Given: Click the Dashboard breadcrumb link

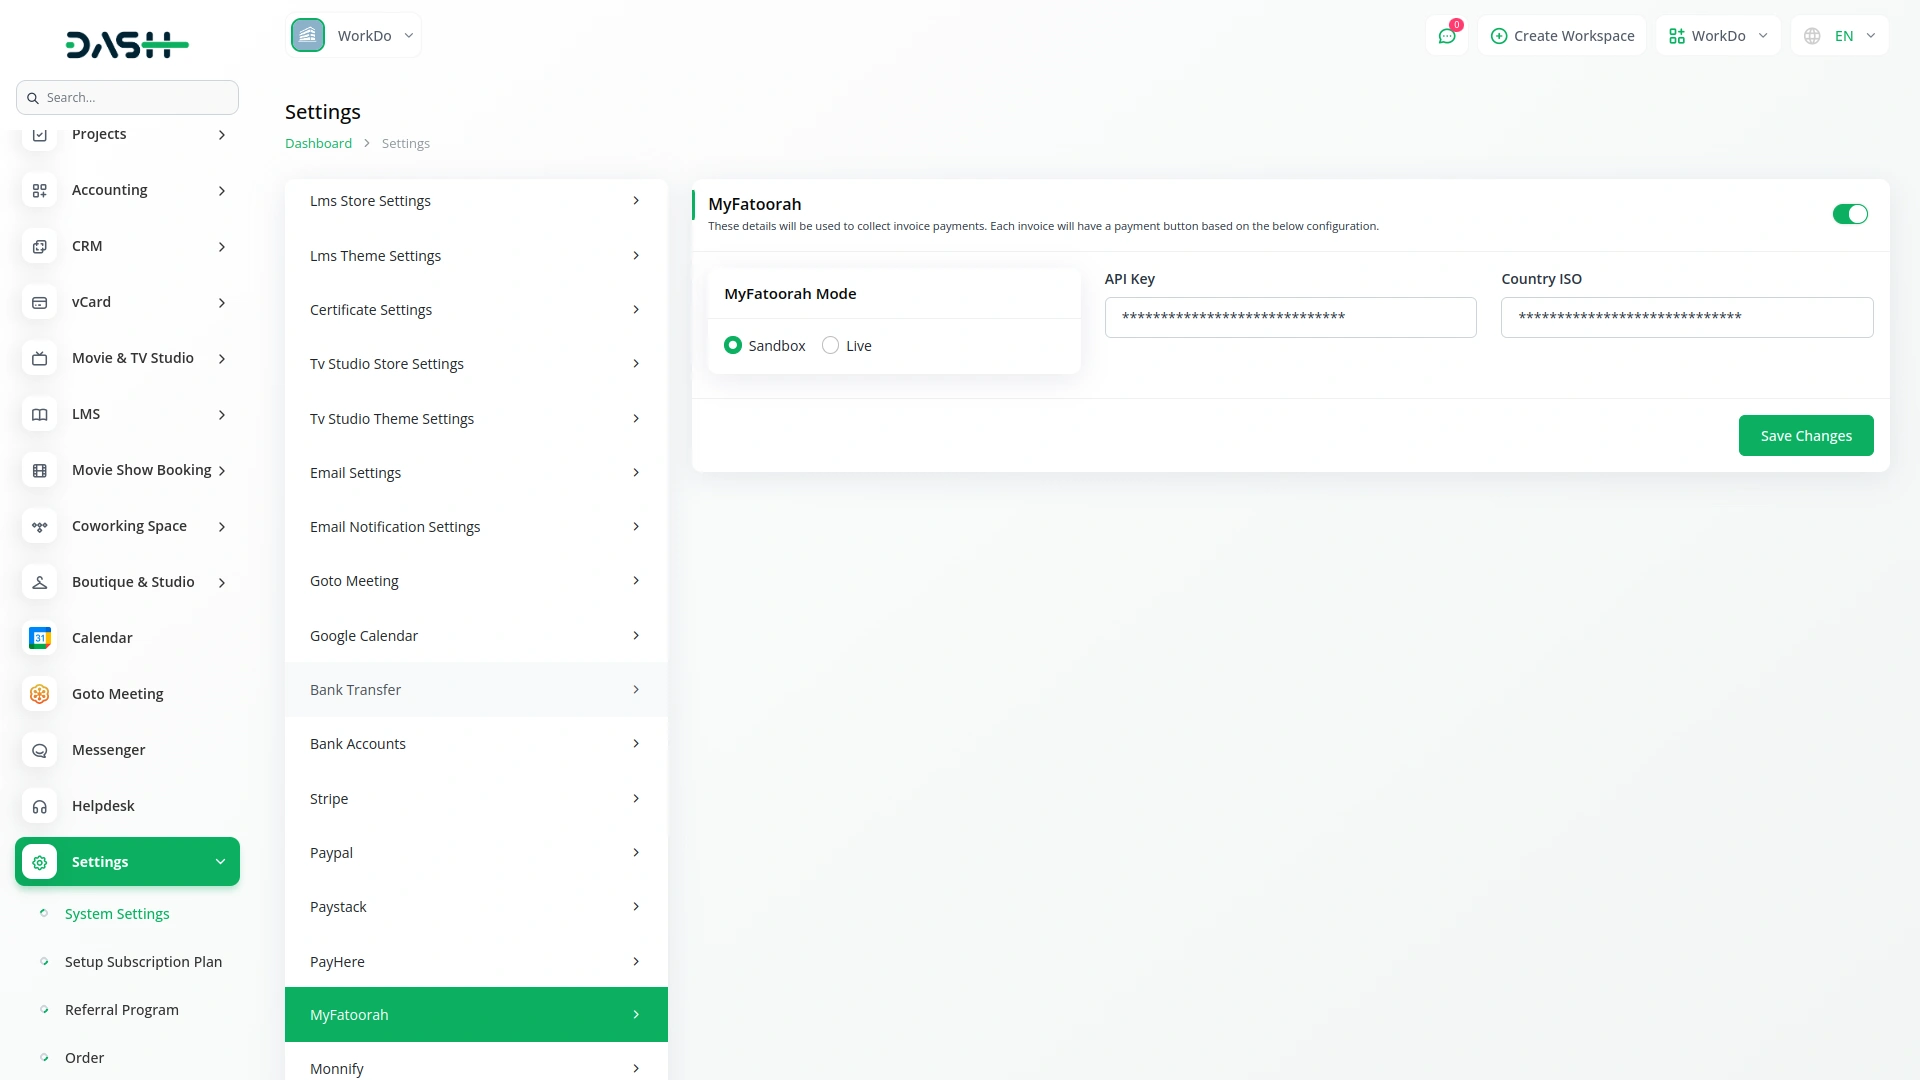Looking at the screenshot, I should tap(318, 143).
